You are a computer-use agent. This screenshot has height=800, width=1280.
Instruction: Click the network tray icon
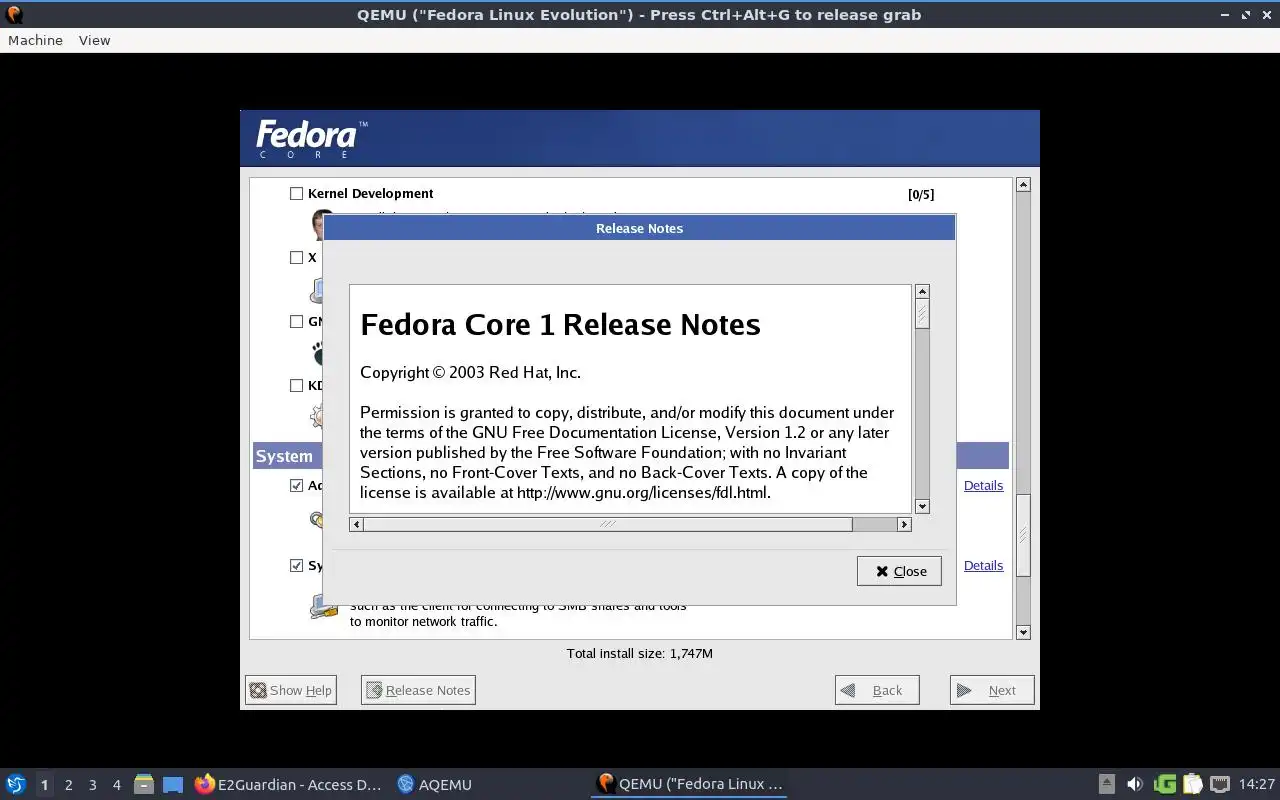1219,784
